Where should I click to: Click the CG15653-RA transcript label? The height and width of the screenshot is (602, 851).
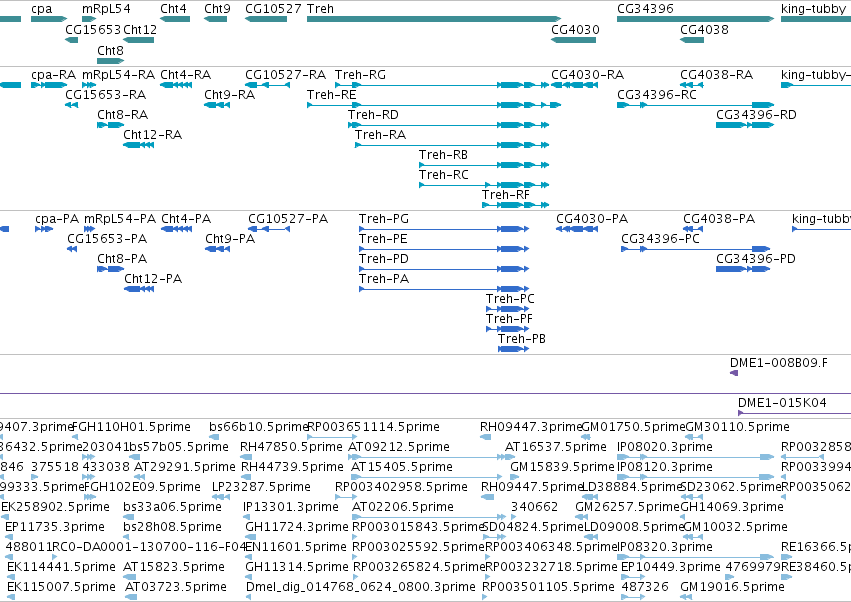106,94
